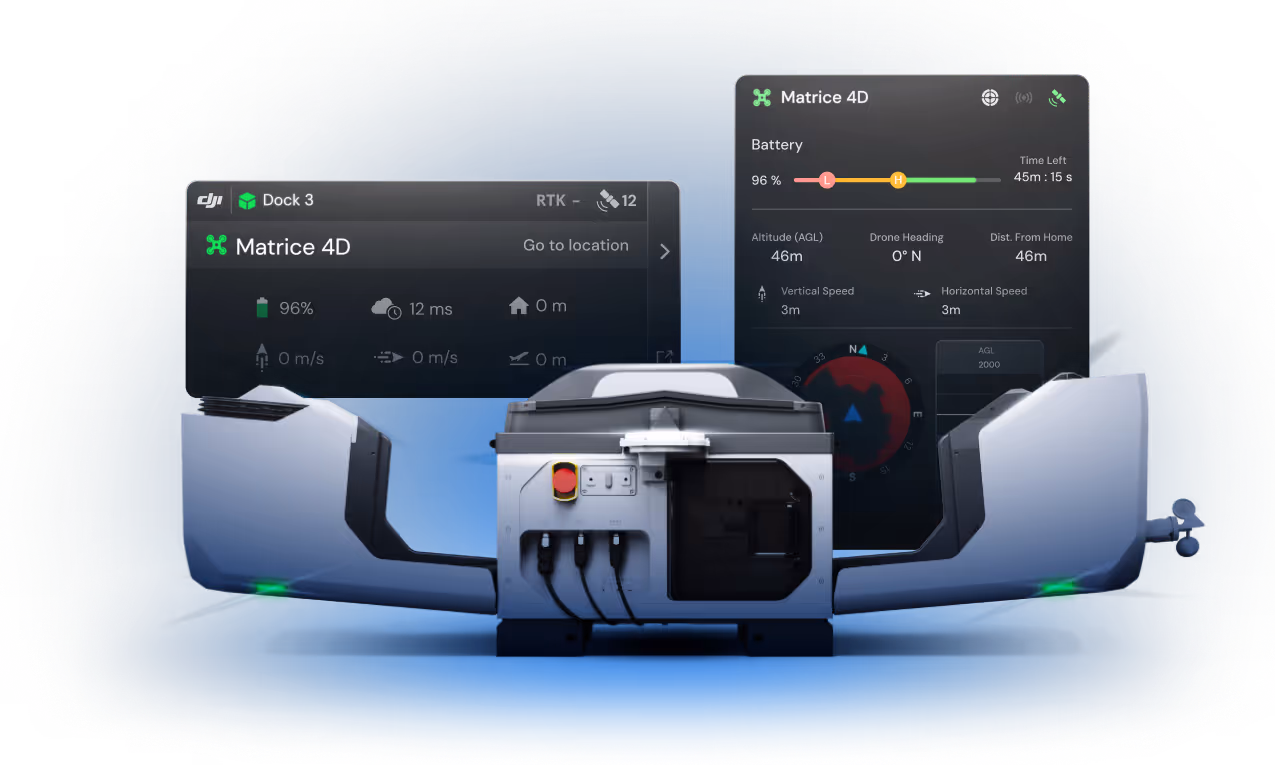This screenshot has width=1275, height=765.
Task: Click the Matrice 4D title in telemetry panel
Action: tap(824, 97)
